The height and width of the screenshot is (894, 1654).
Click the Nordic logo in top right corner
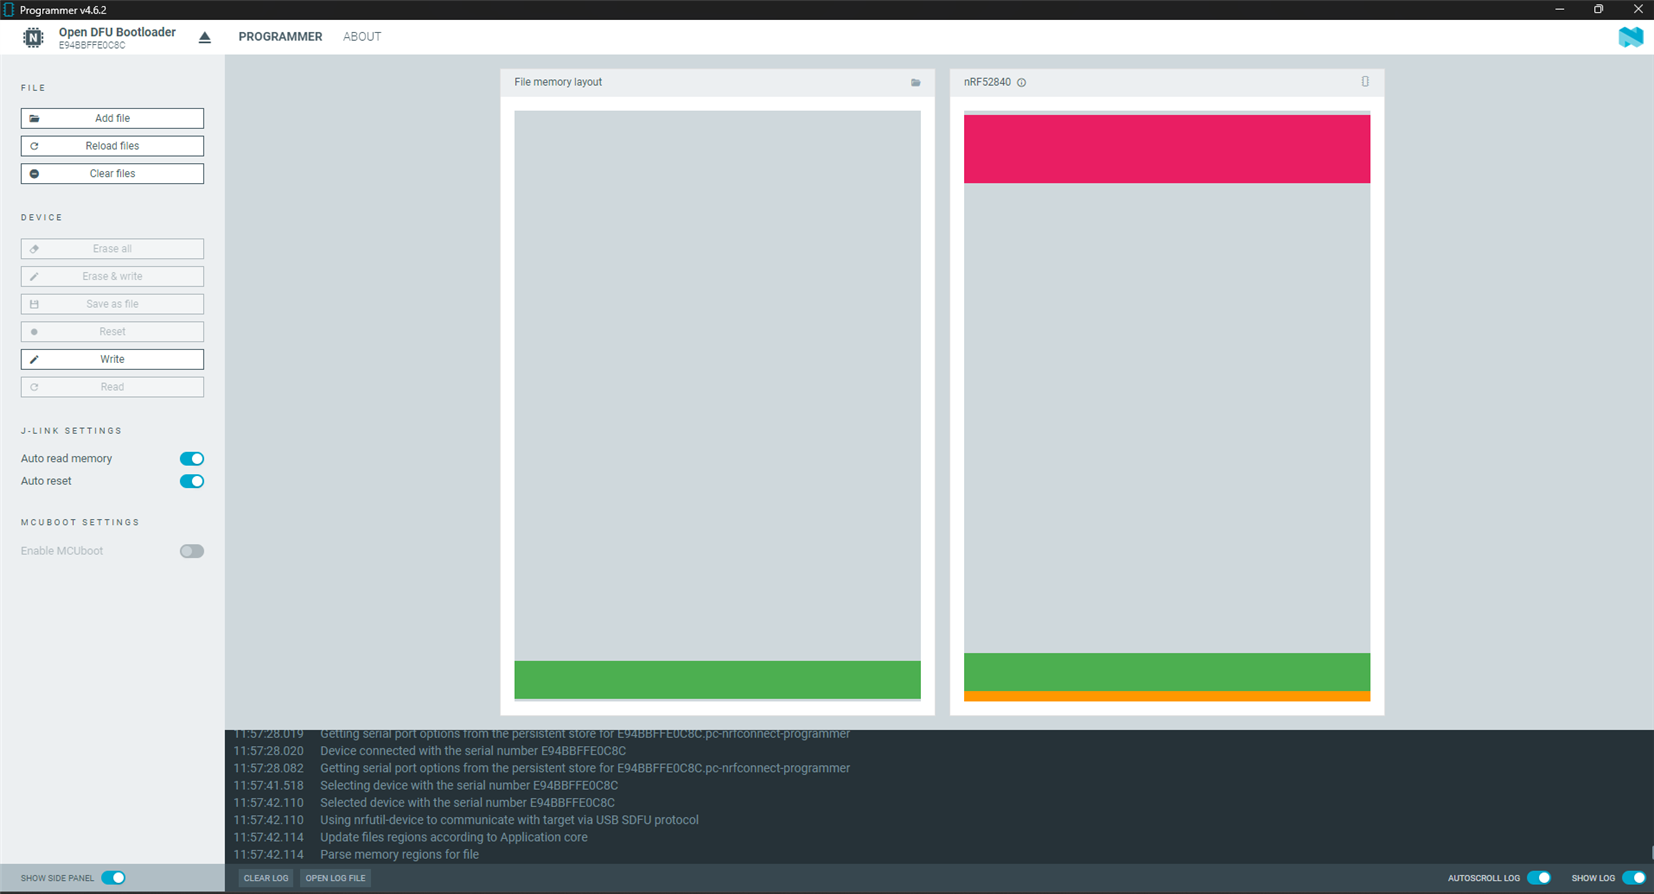pos(1630,37)
